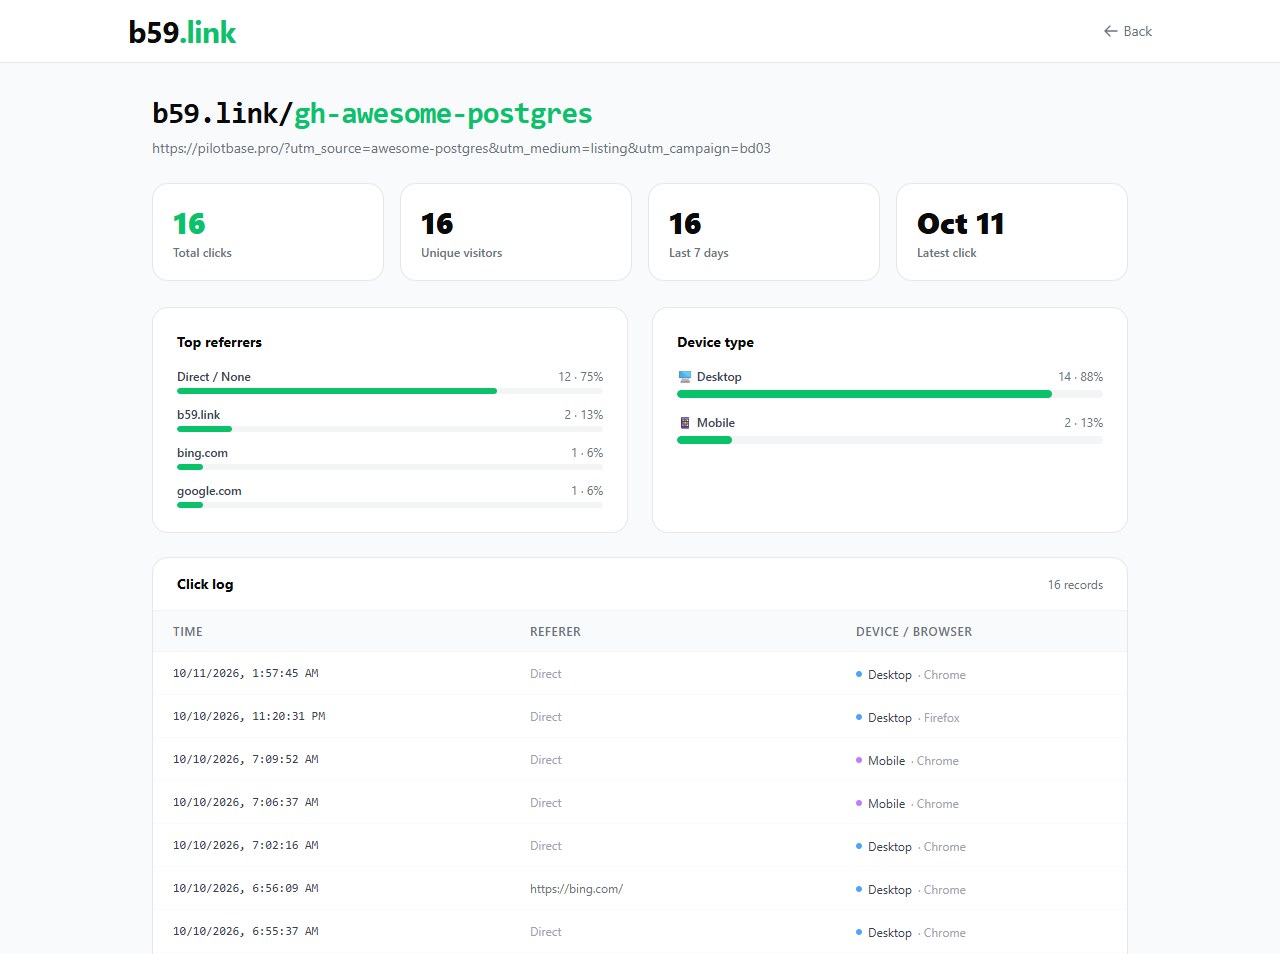Viewport: 1280px width, 954px height.
Task: Click the Last 7 days stat
Action: 764,232
